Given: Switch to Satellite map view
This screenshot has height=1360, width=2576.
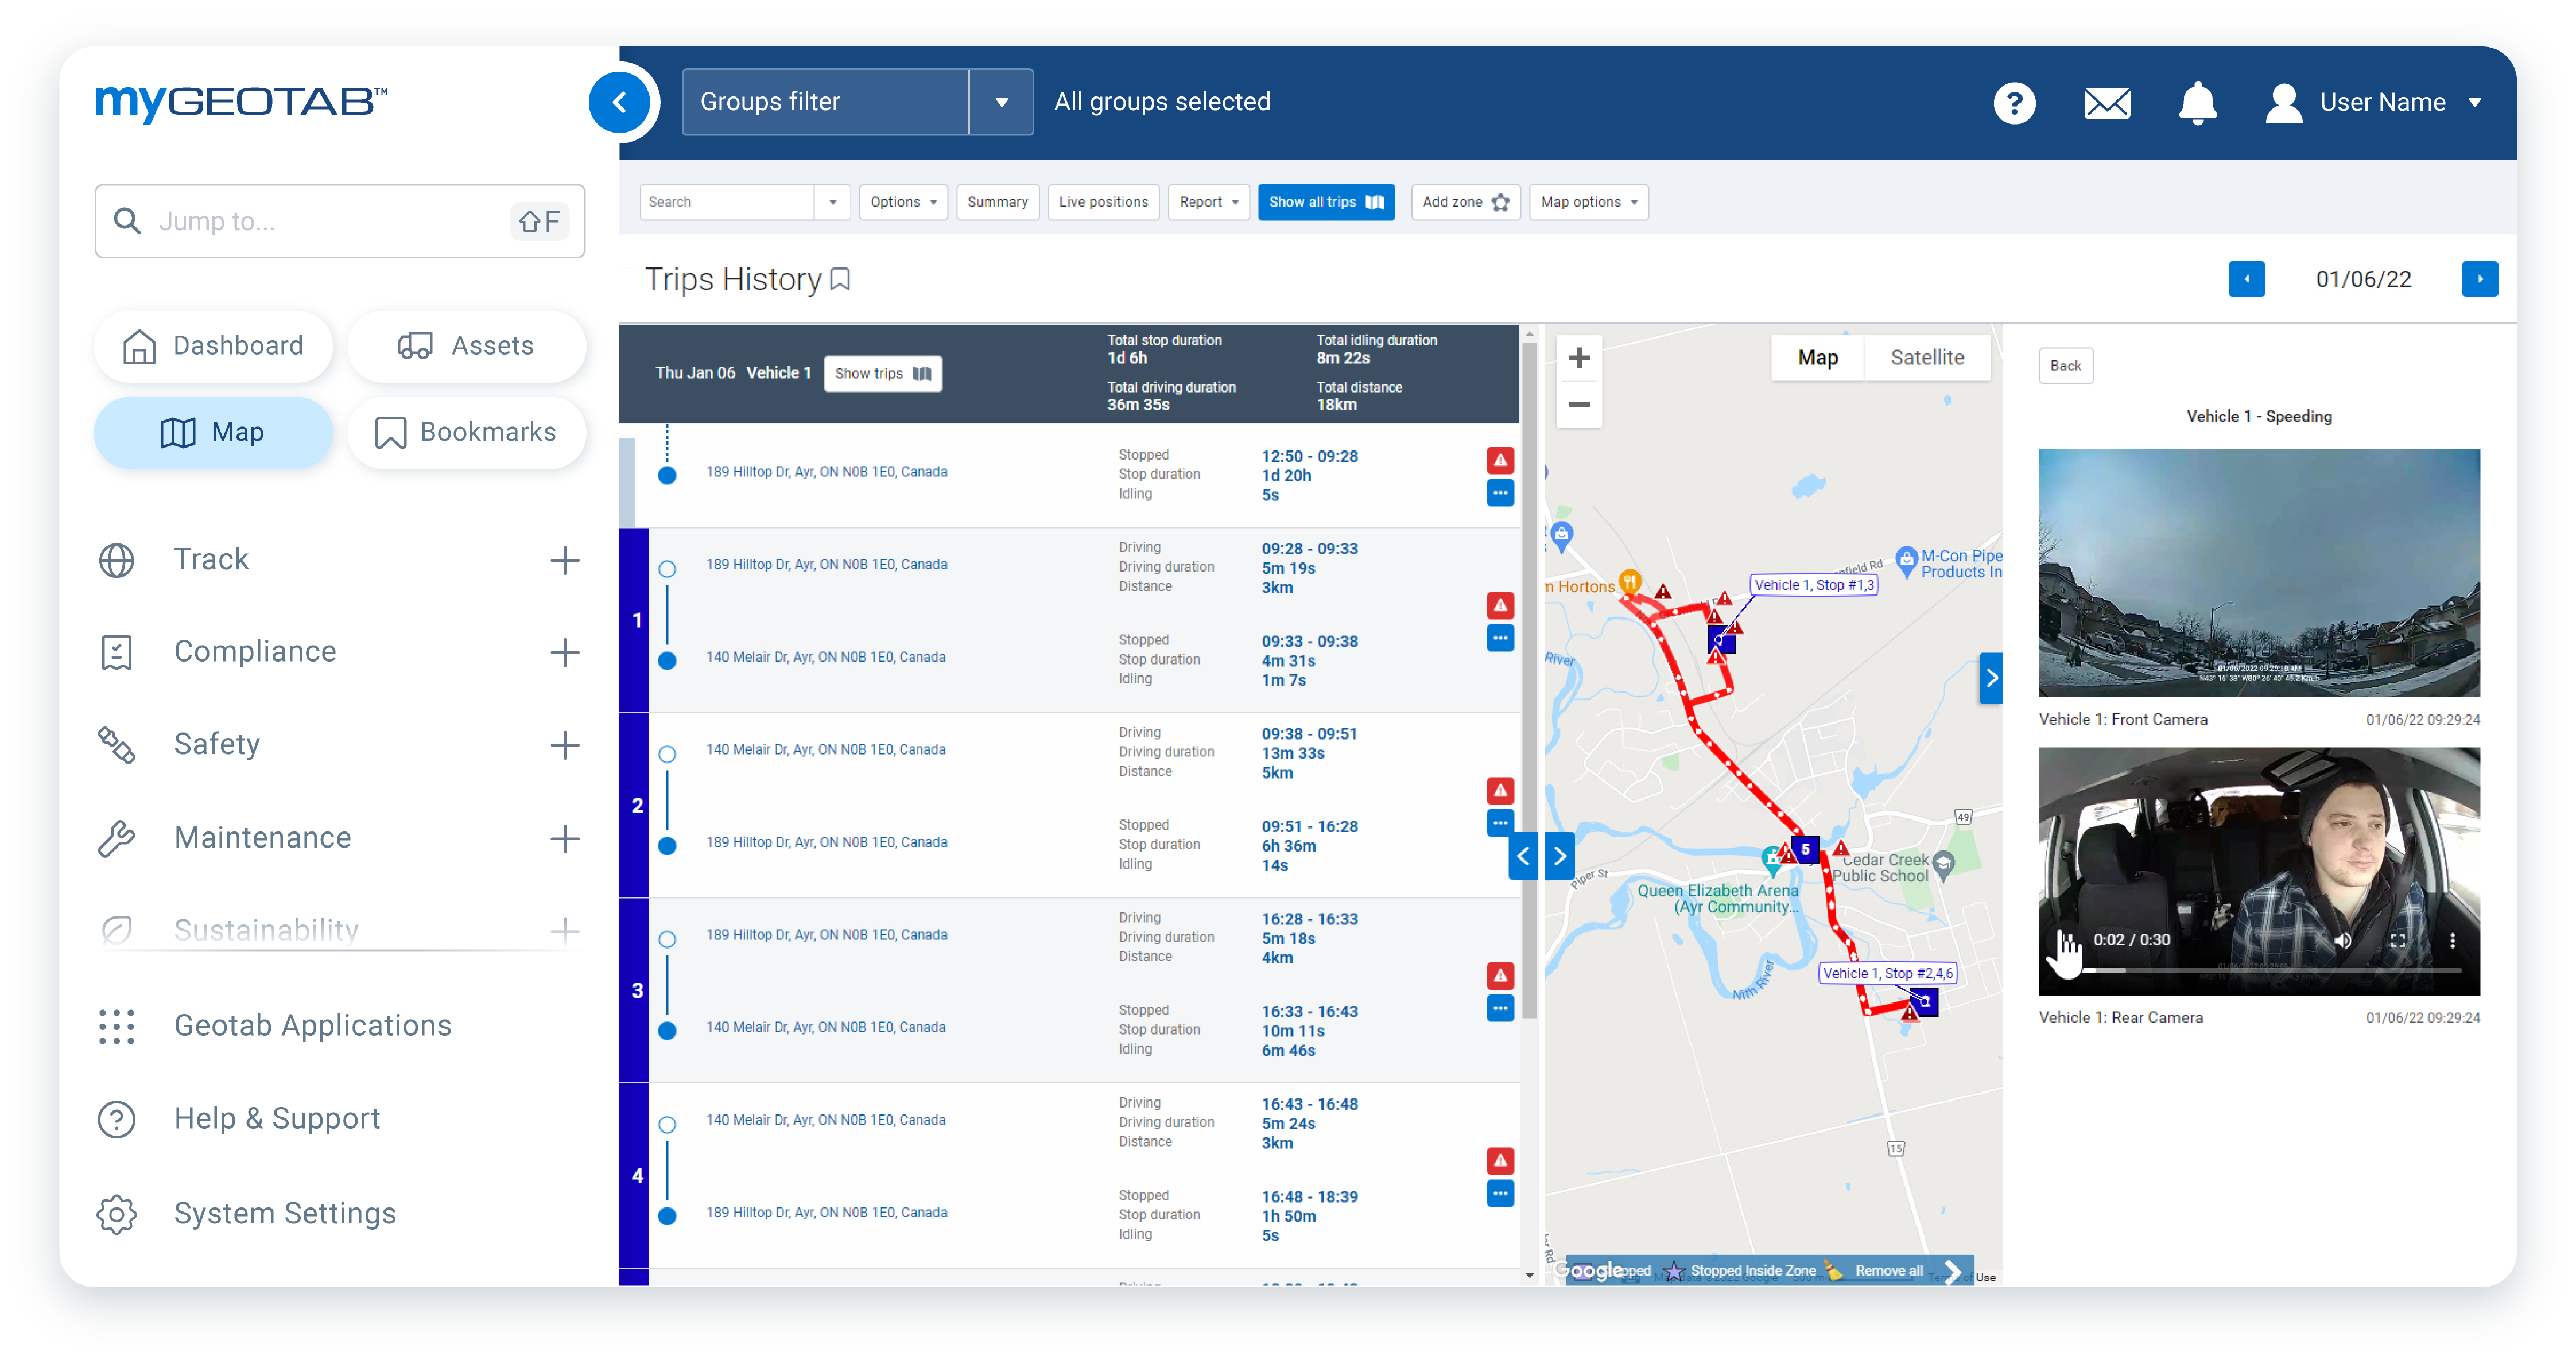Looking at the screenshot, I should (x=1927, y=358).
